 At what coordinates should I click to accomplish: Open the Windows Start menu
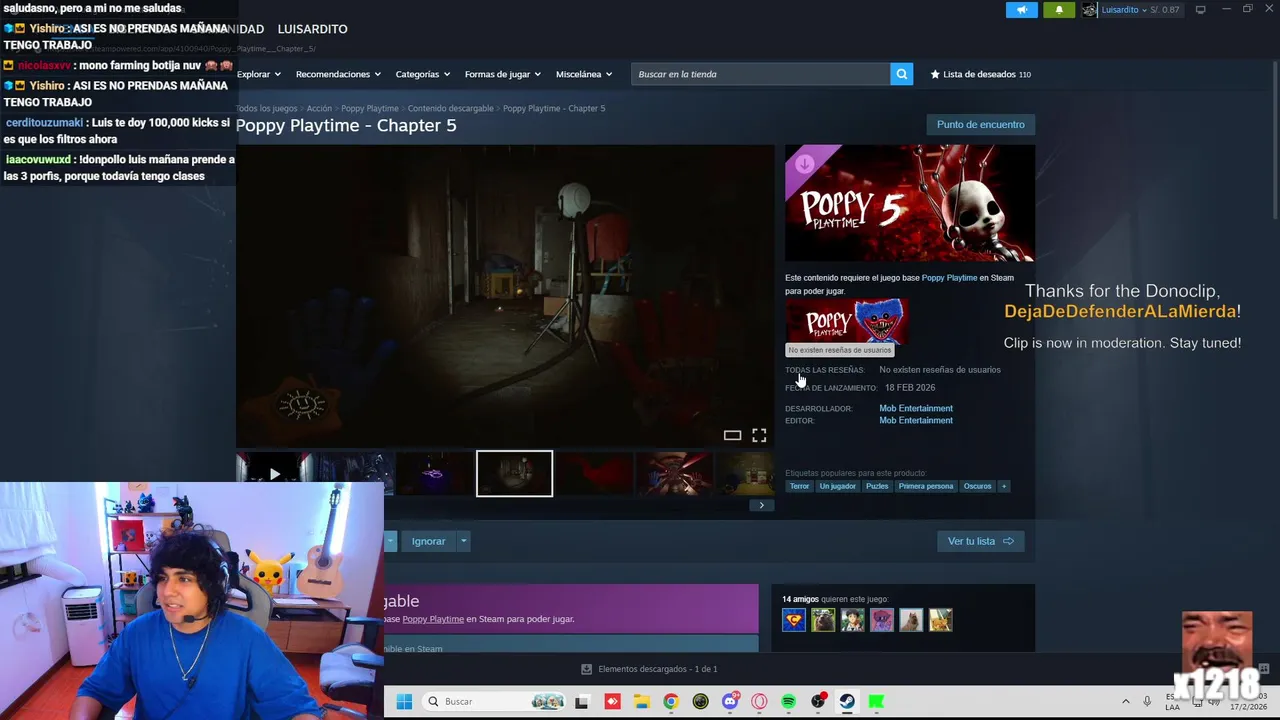404,702
